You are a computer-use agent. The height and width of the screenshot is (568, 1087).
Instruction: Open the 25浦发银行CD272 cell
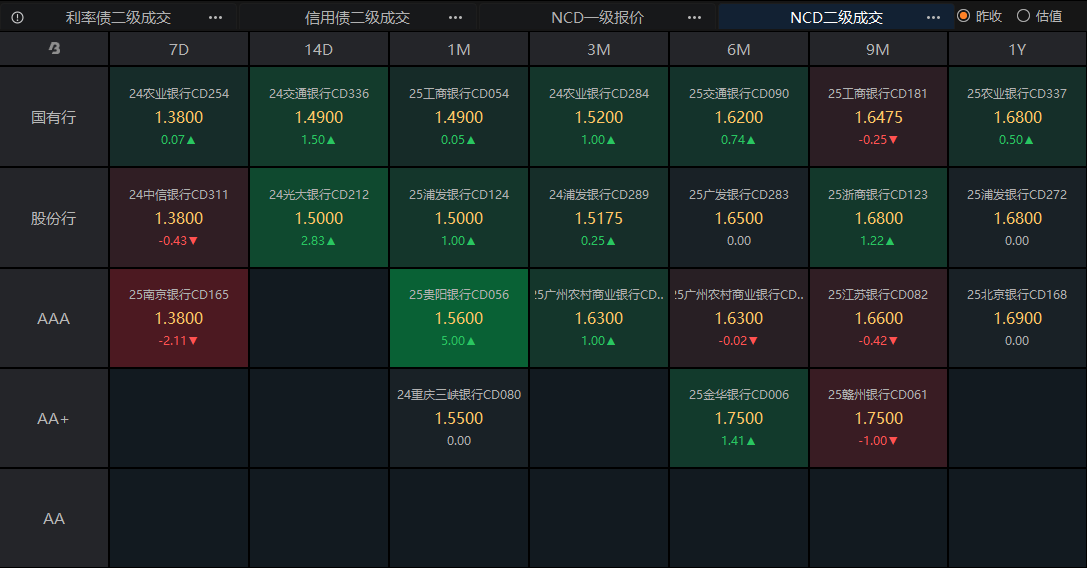pyautogui.click(x=1017, y=218)
